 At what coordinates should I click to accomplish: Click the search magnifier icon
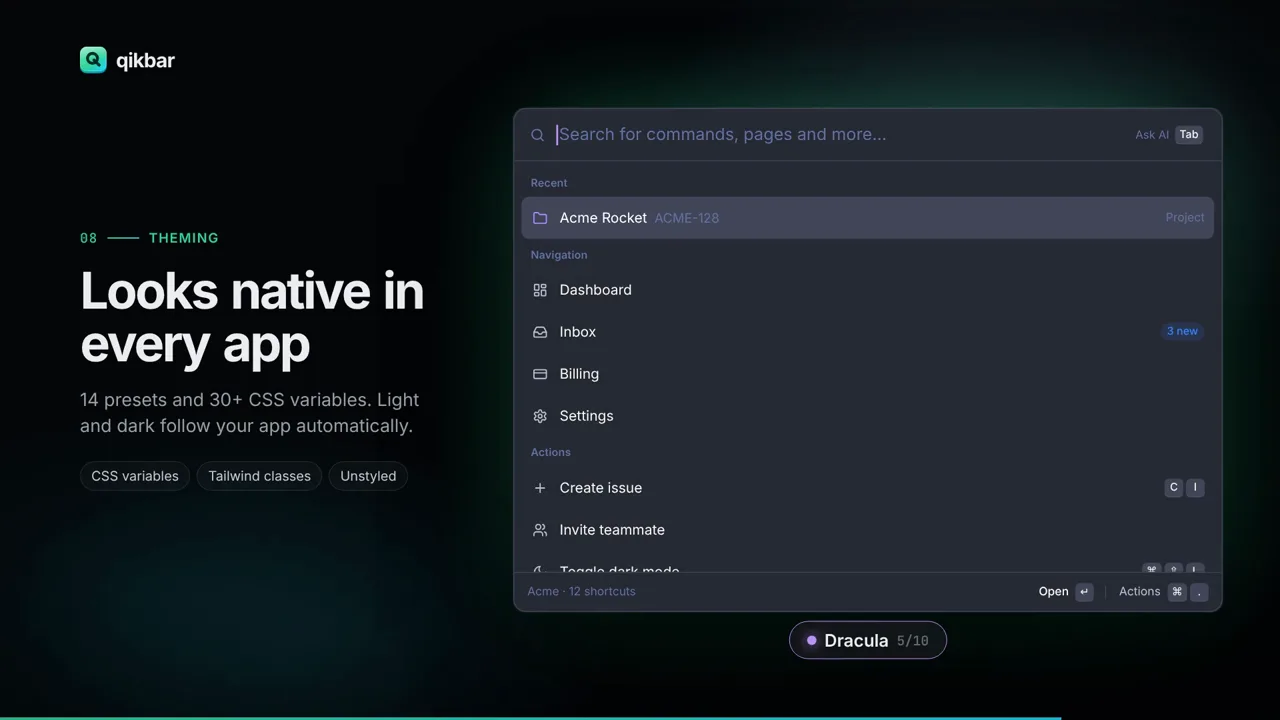[x=538, y=135]
